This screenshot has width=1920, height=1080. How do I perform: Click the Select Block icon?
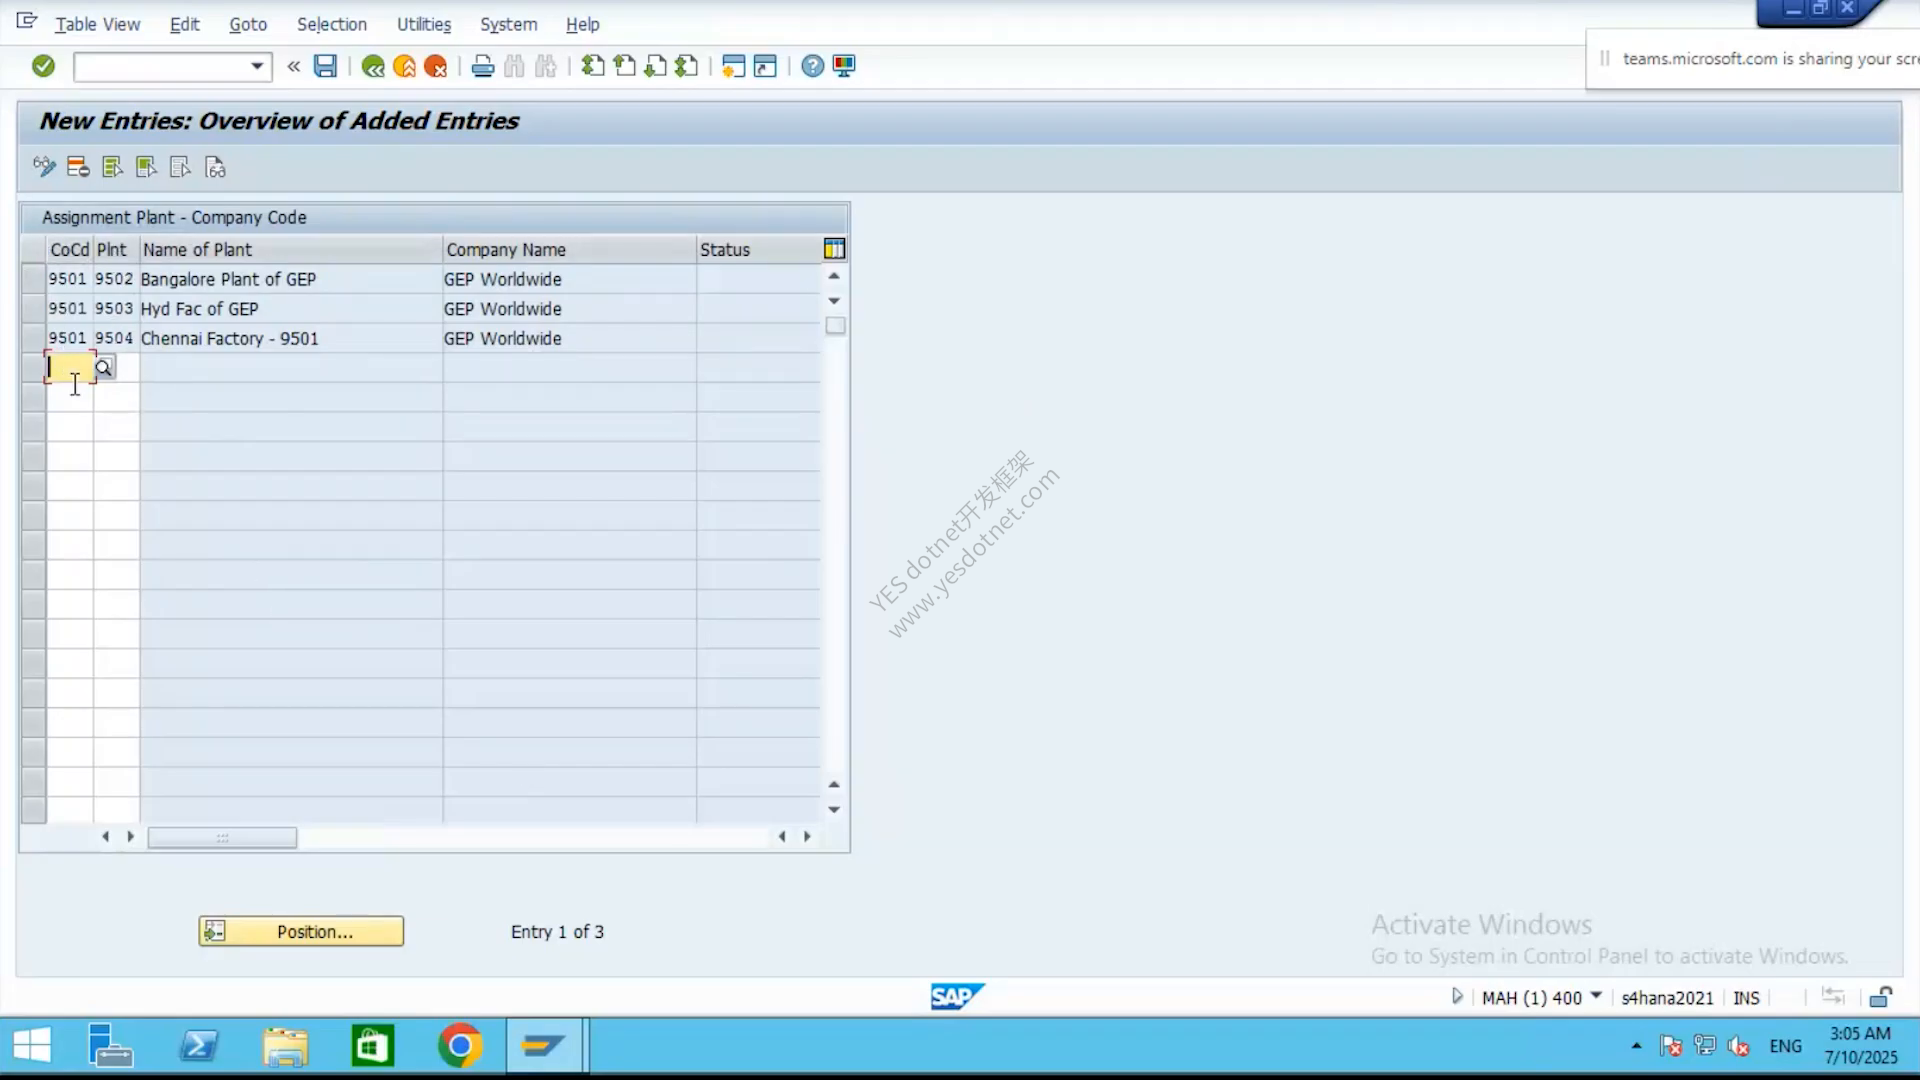point(146,167)
